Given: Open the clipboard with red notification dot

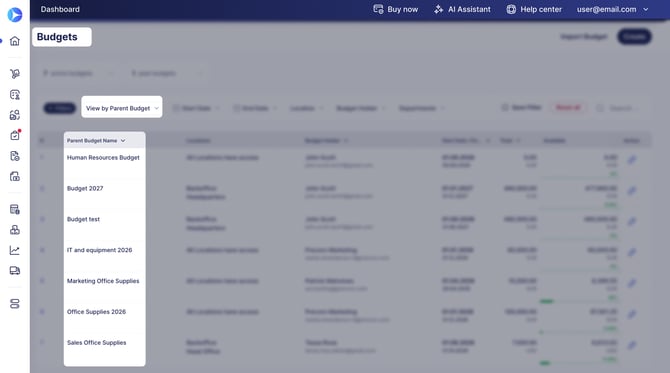Looking at the screenshot, I should [15, 135].
